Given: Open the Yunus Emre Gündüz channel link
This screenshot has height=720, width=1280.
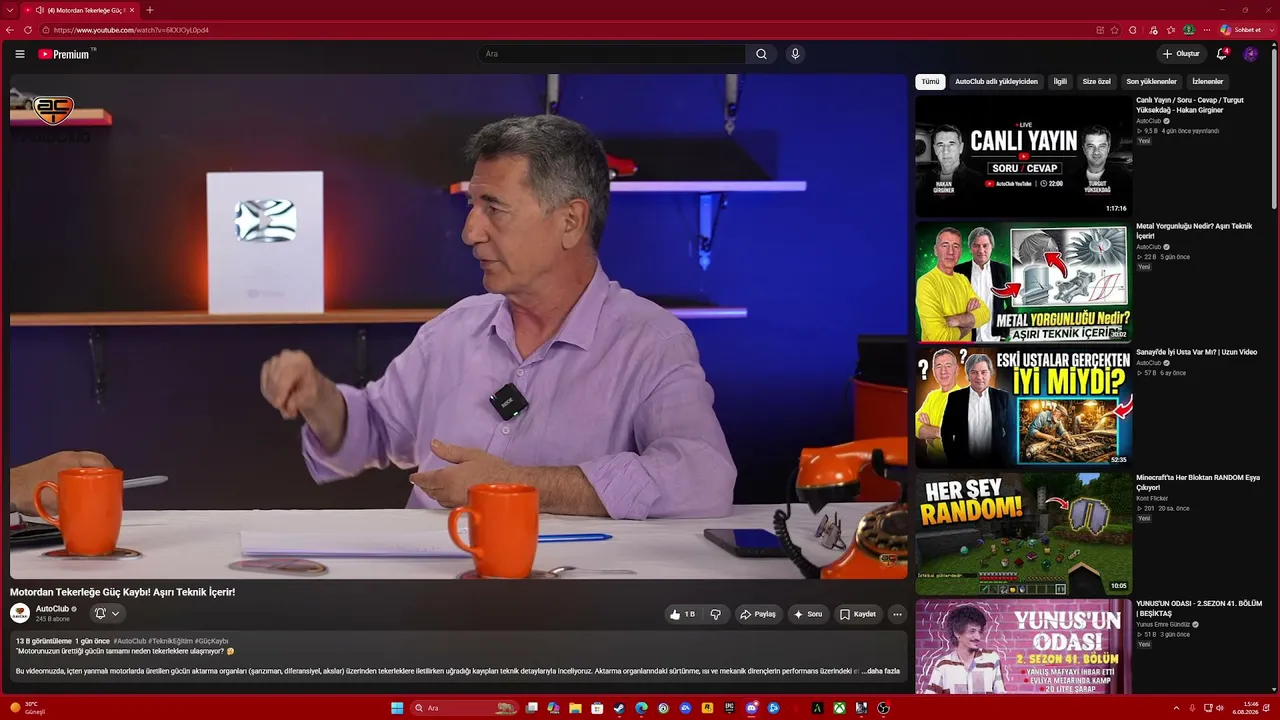Looking at the screenshot, I should pyautogui.click(x=1165, y=624).
